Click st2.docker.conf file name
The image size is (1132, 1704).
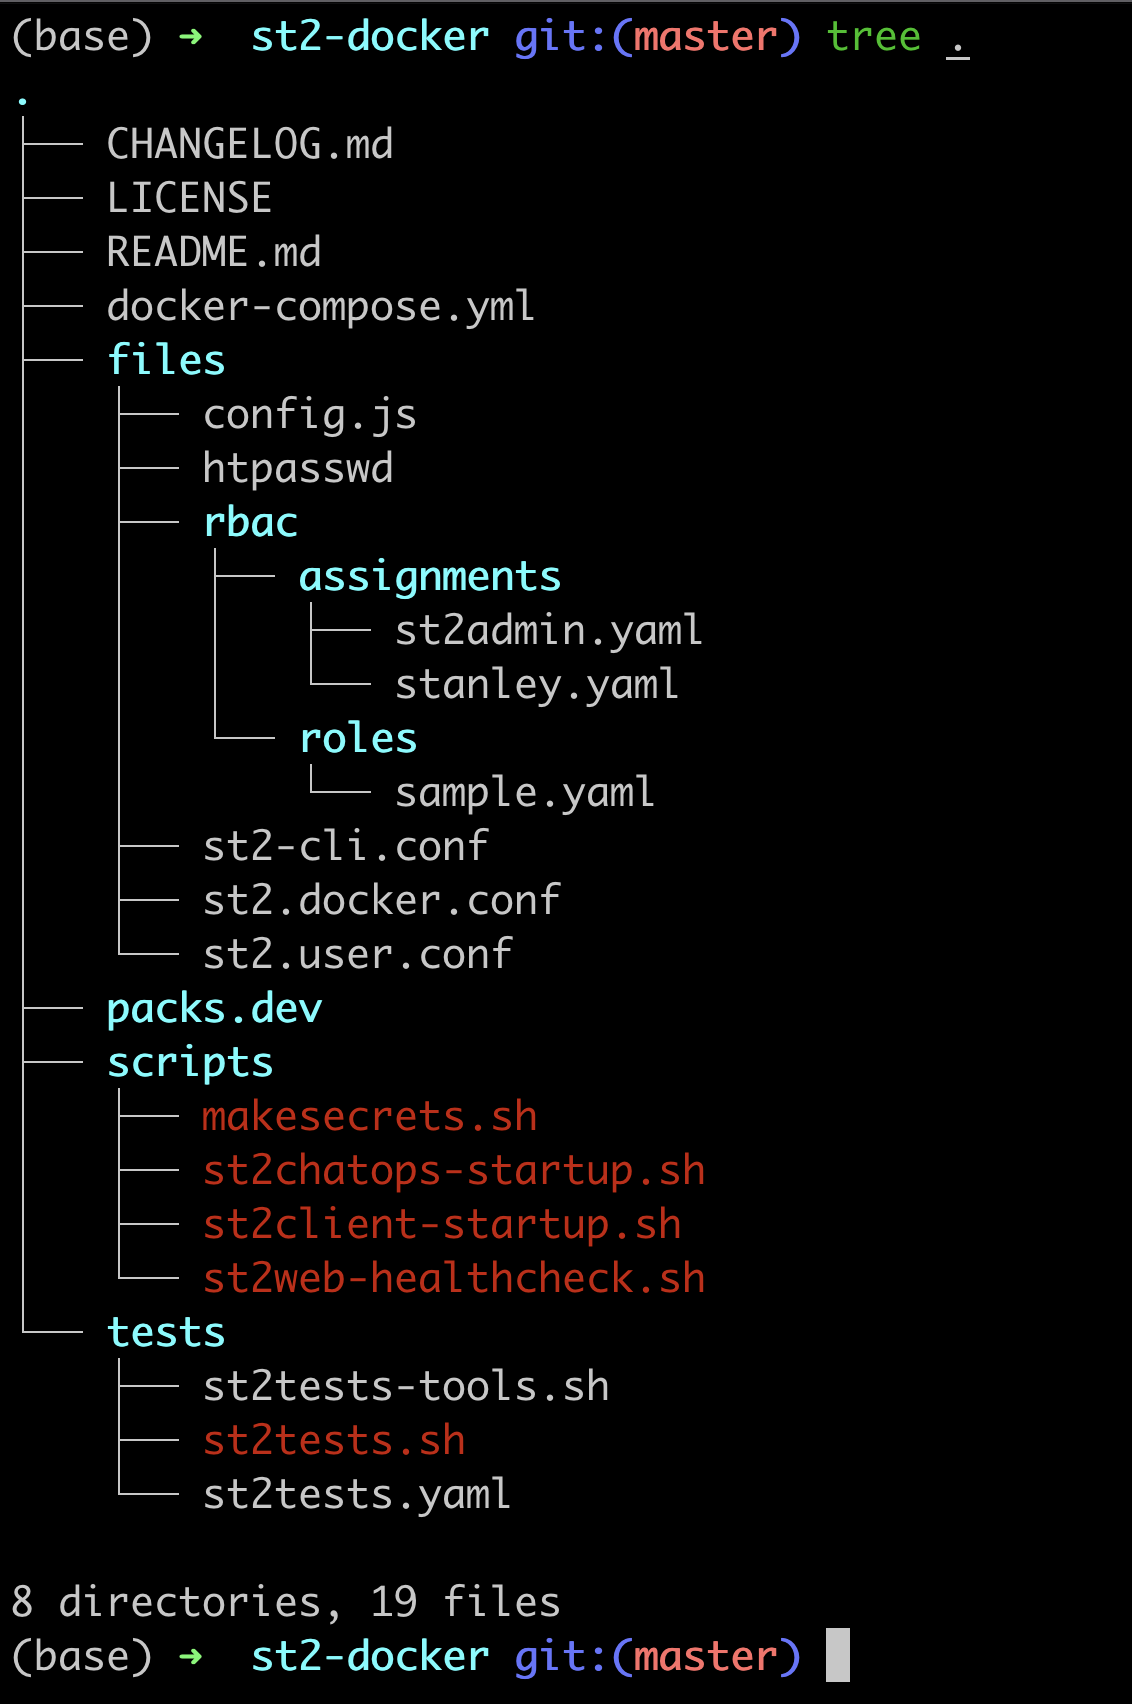click(x=382, y=900)
